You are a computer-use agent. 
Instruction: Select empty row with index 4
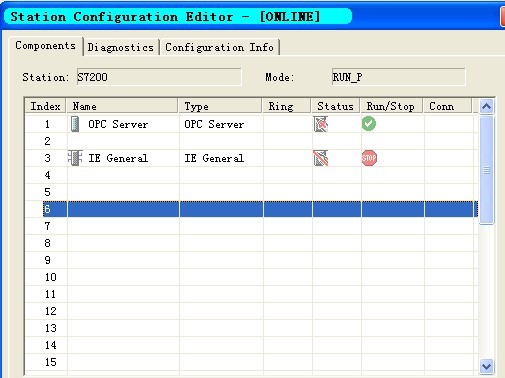[252, 175]
